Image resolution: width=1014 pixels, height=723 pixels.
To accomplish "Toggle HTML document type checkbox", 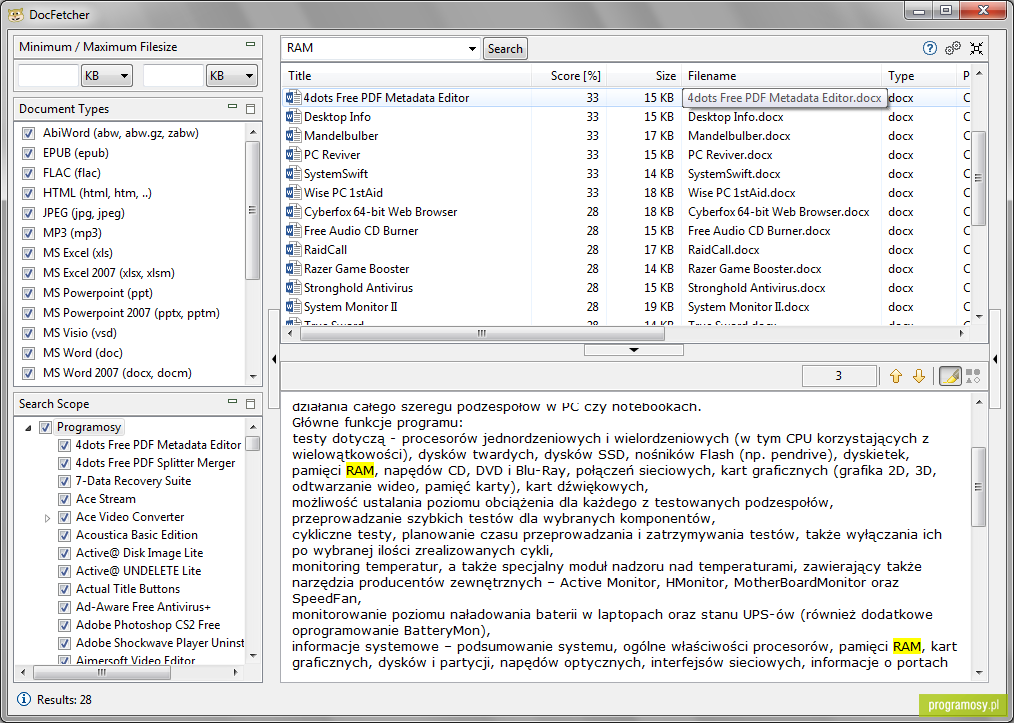I will (28, 193).
